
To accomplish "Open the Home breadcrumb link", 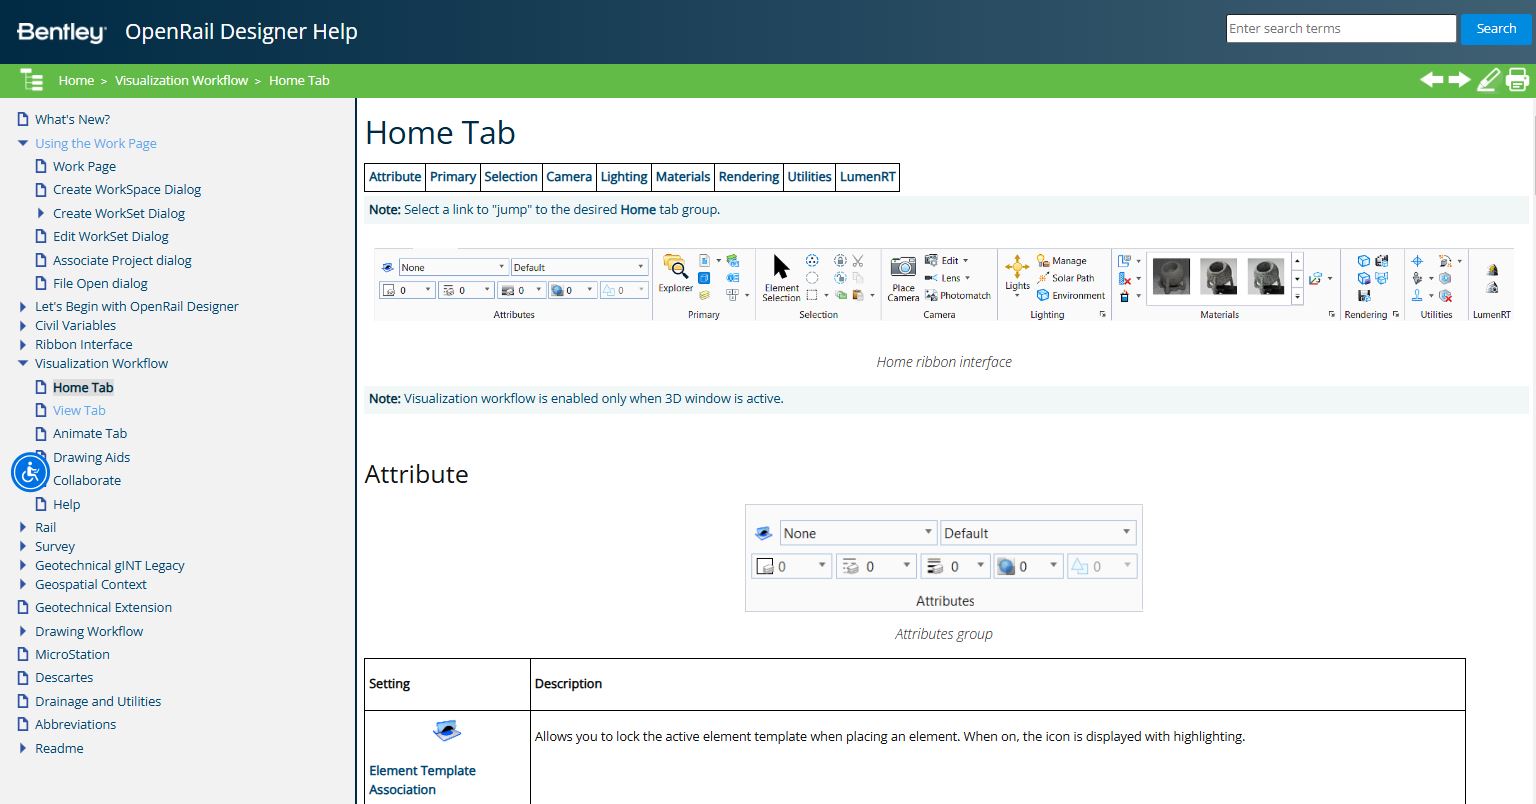I will [x=76, y=81].
